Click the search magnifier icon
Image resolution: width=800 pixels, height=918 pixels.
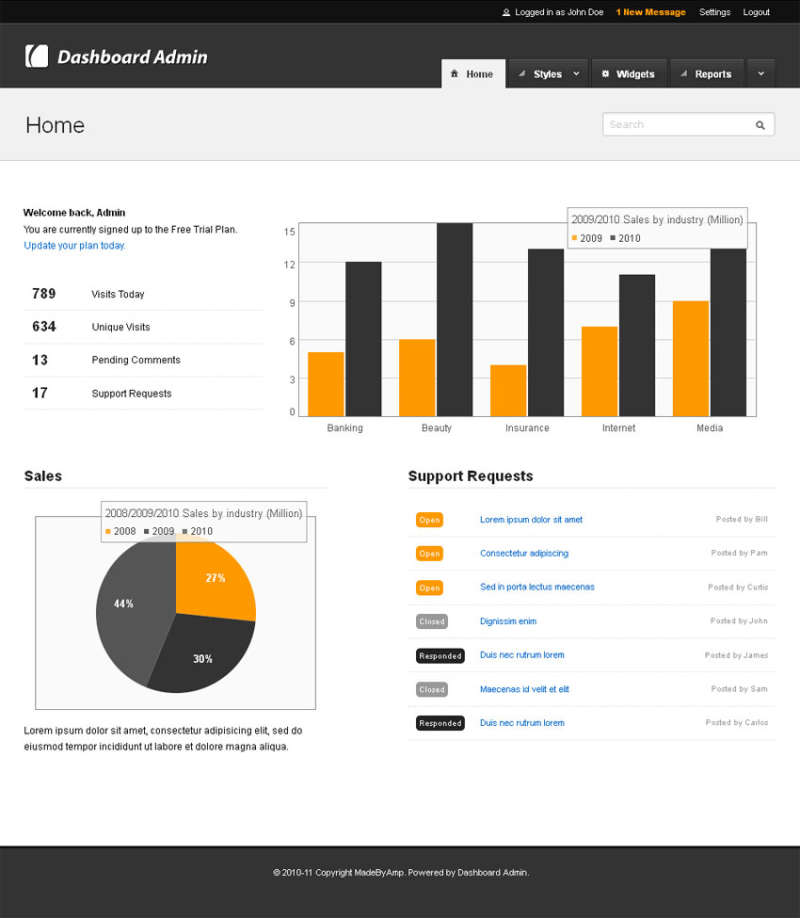[x=760, y=125]
